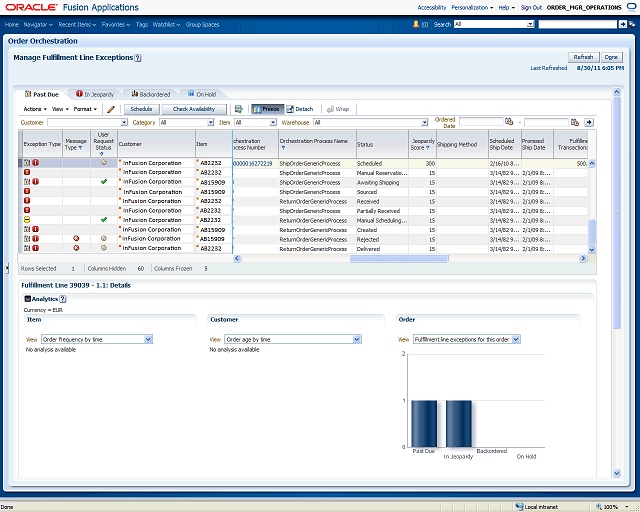Click the Schedule button
Screen dimensions: 640x512
pyautogui.click(x=141, y=109)
